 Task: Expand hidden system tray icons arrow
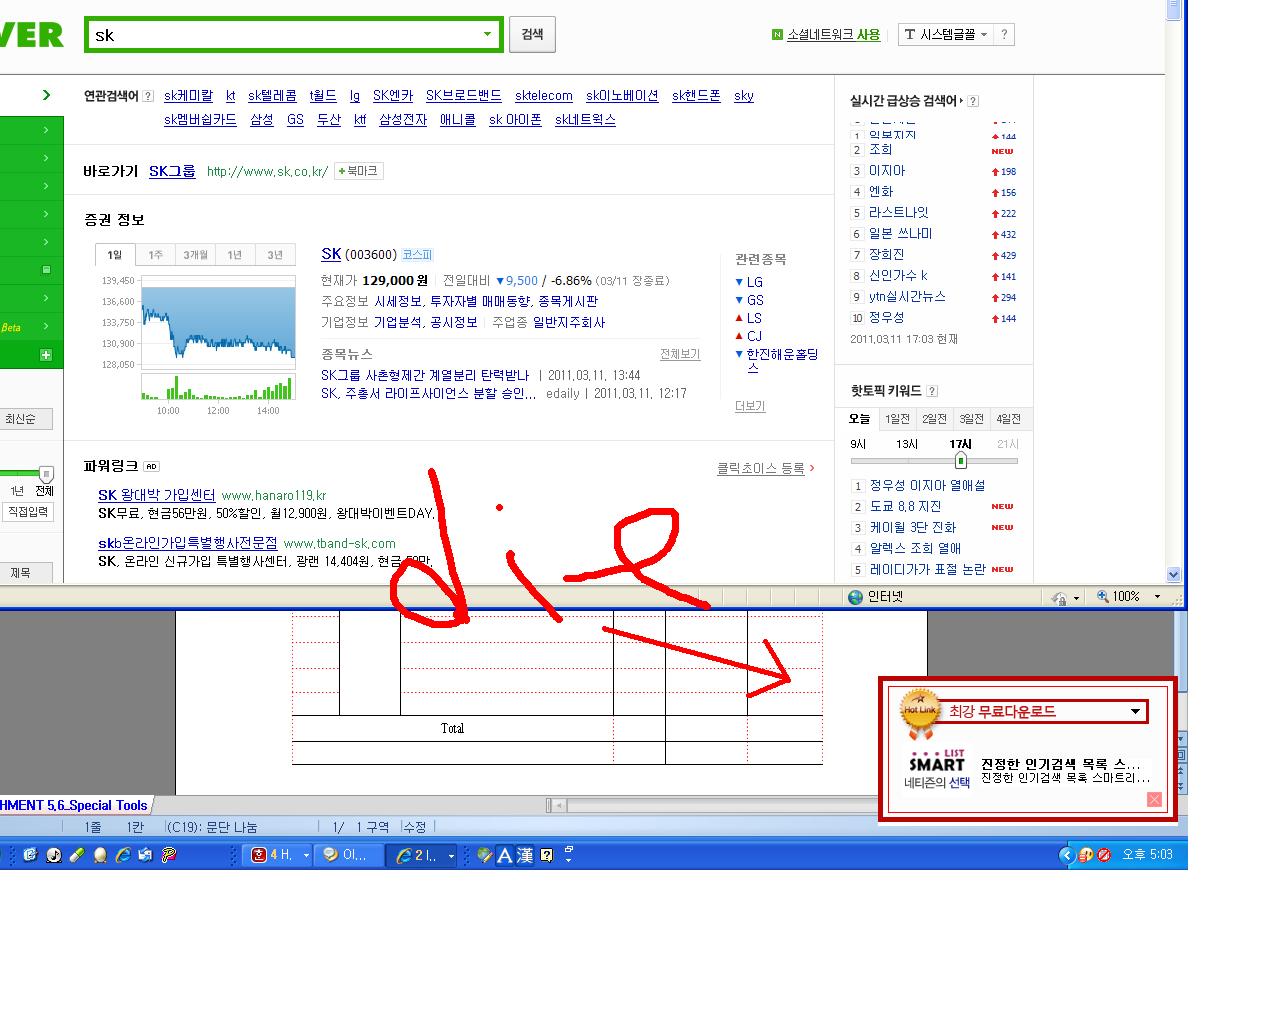coord(1066,855)
